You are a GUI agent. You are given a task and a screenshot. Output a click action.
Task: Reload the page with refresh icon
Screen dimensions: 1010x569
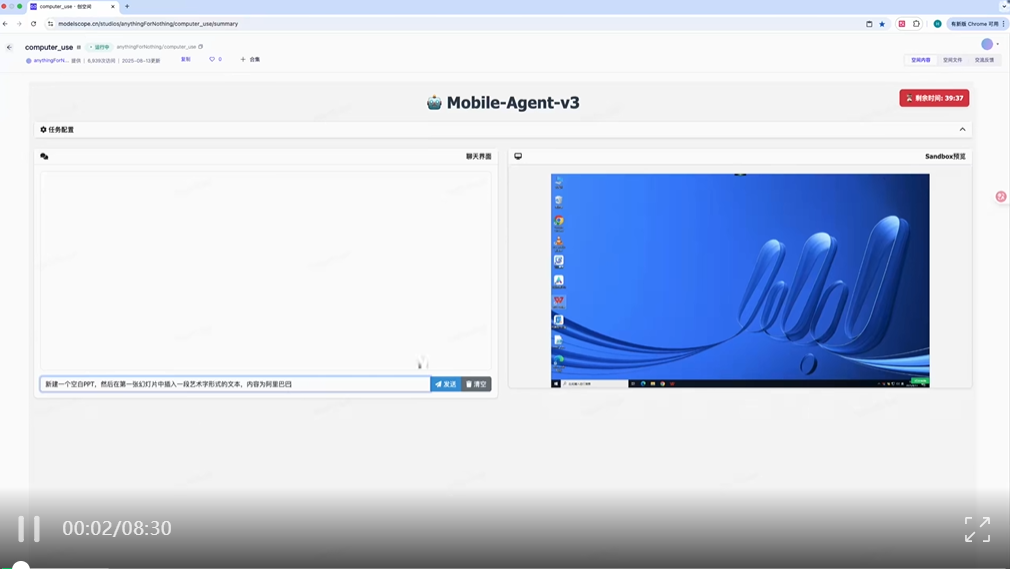[x=33, y=24]
